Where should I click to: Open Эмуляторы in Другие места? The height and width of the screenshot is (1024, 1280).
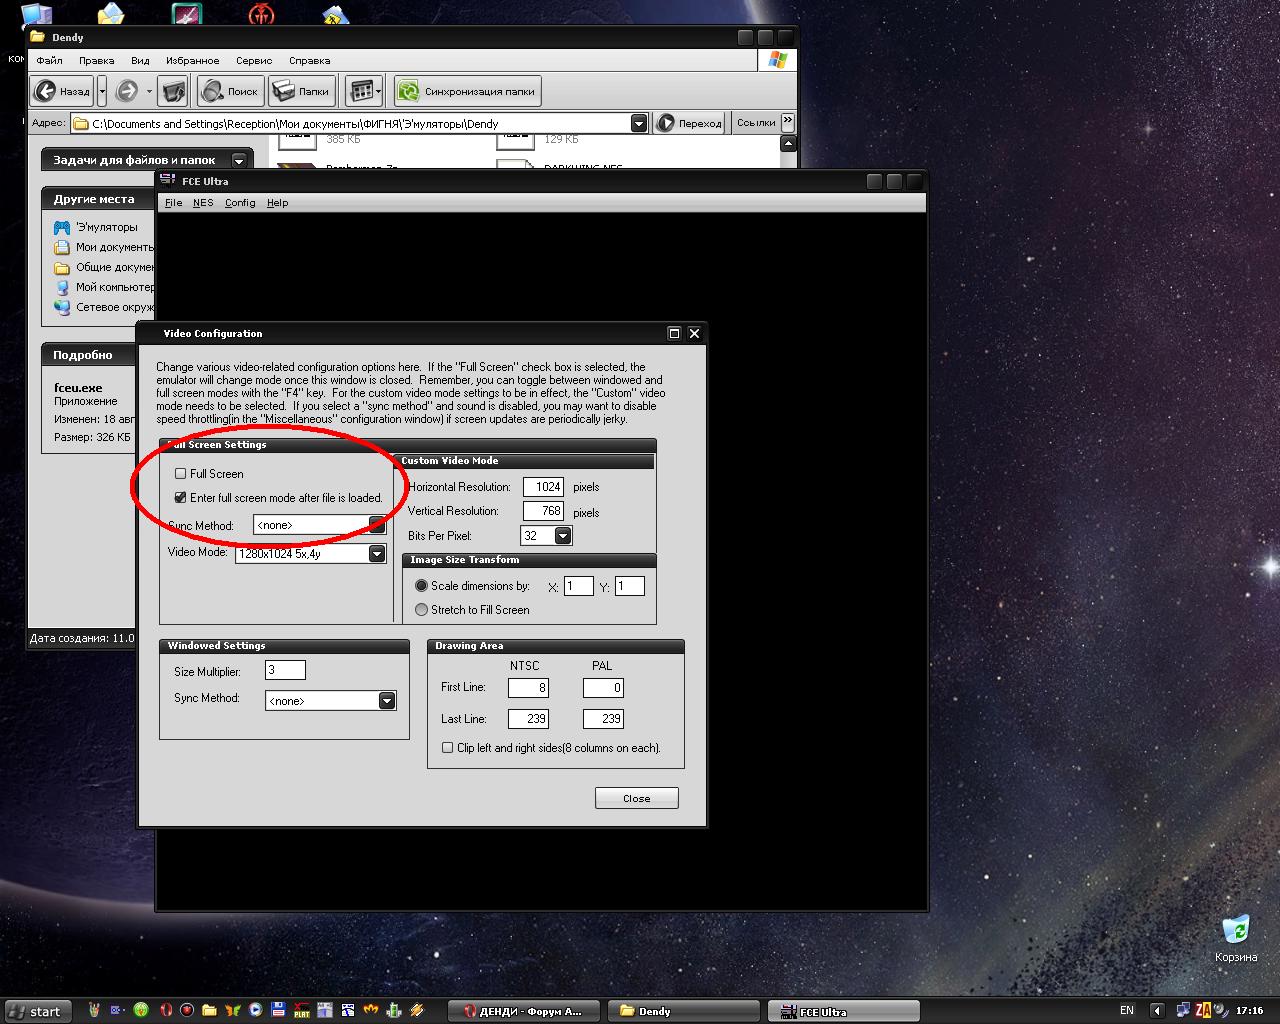[98, 227]
